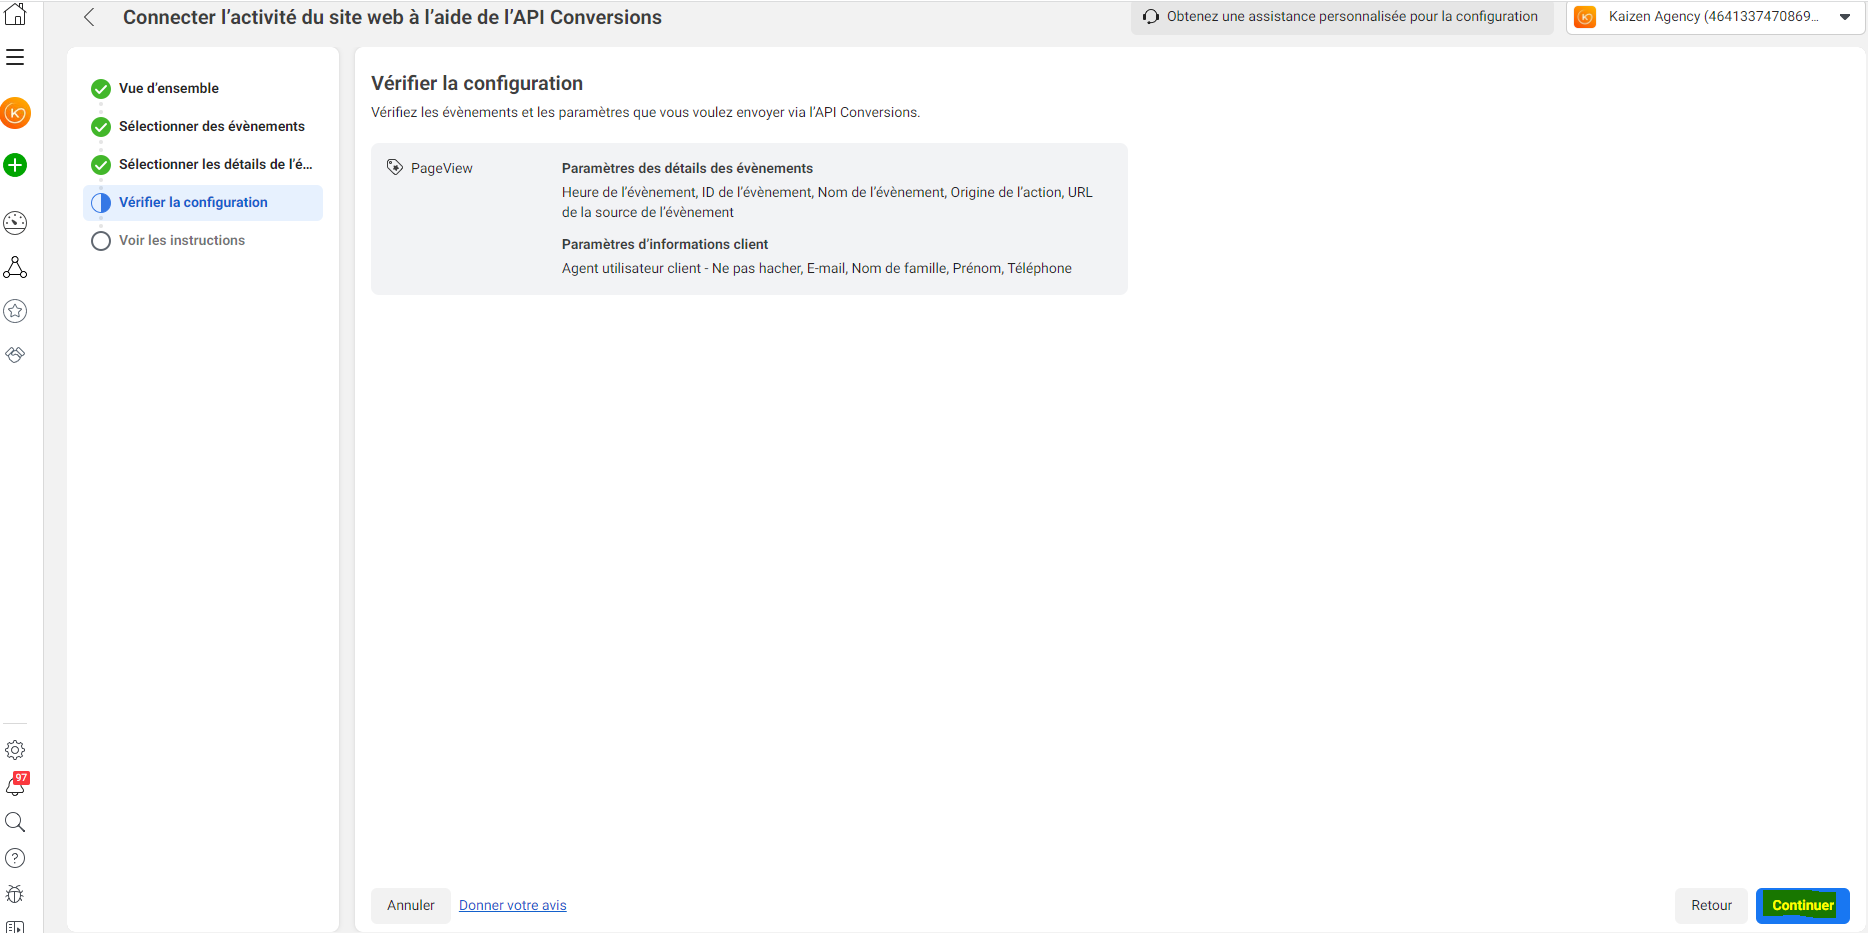The width and height of the screenshot is (1868, 933).
Task: Click the Retour button
Action: tap(1711, 905)
